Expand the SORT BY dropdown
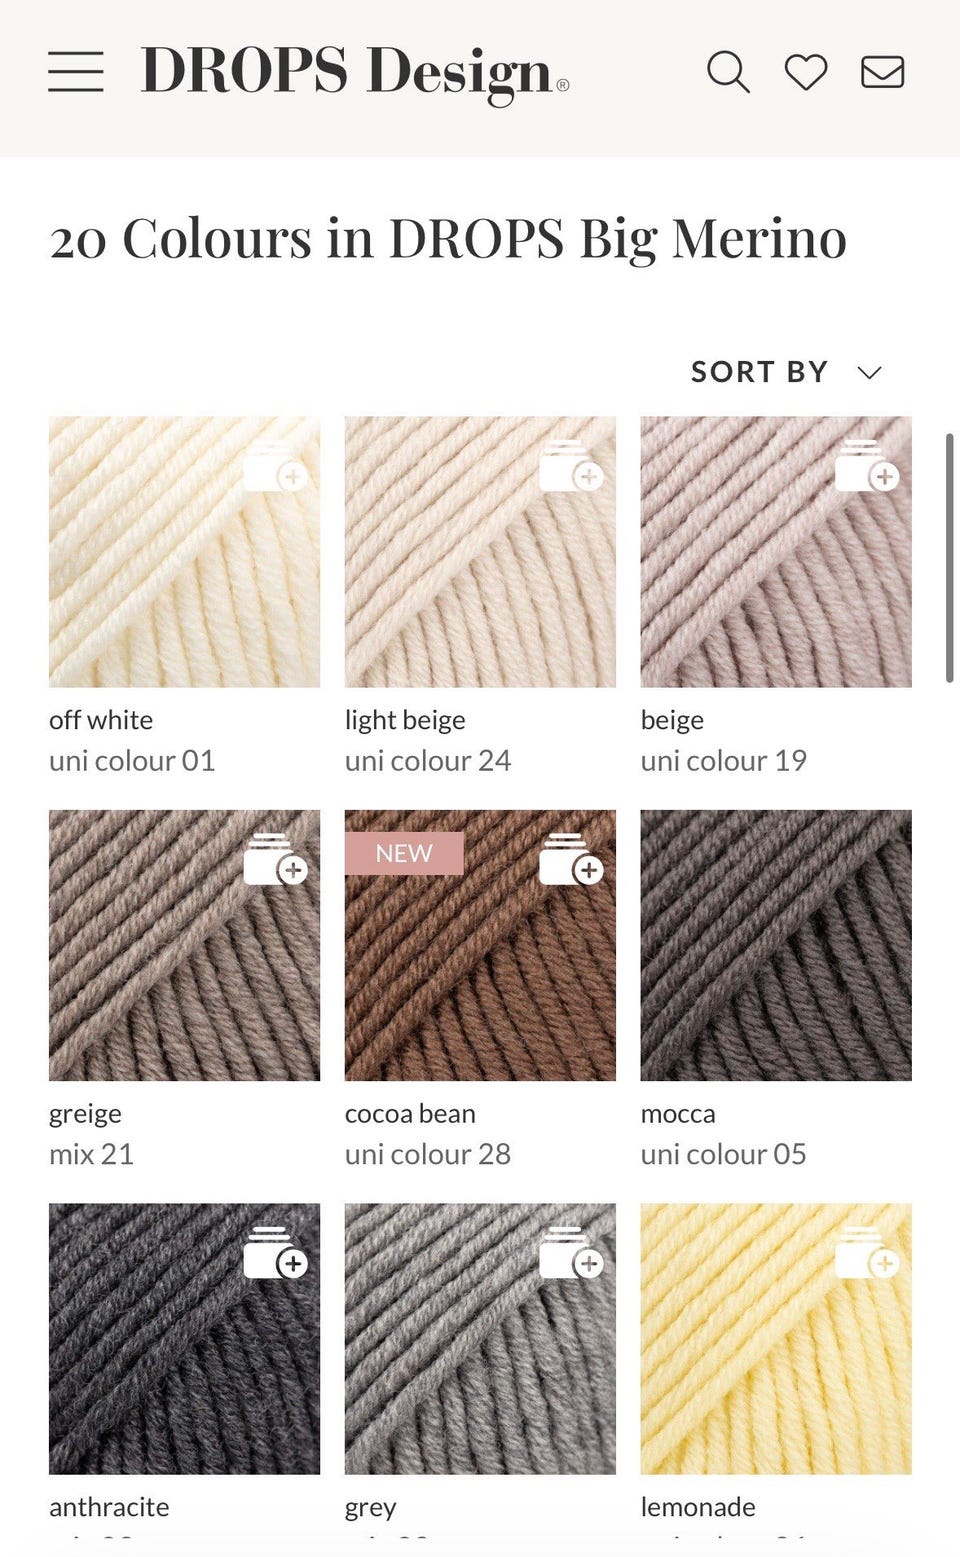The width and height of the screenshot is (960, 1557). [x=786, y=372]
